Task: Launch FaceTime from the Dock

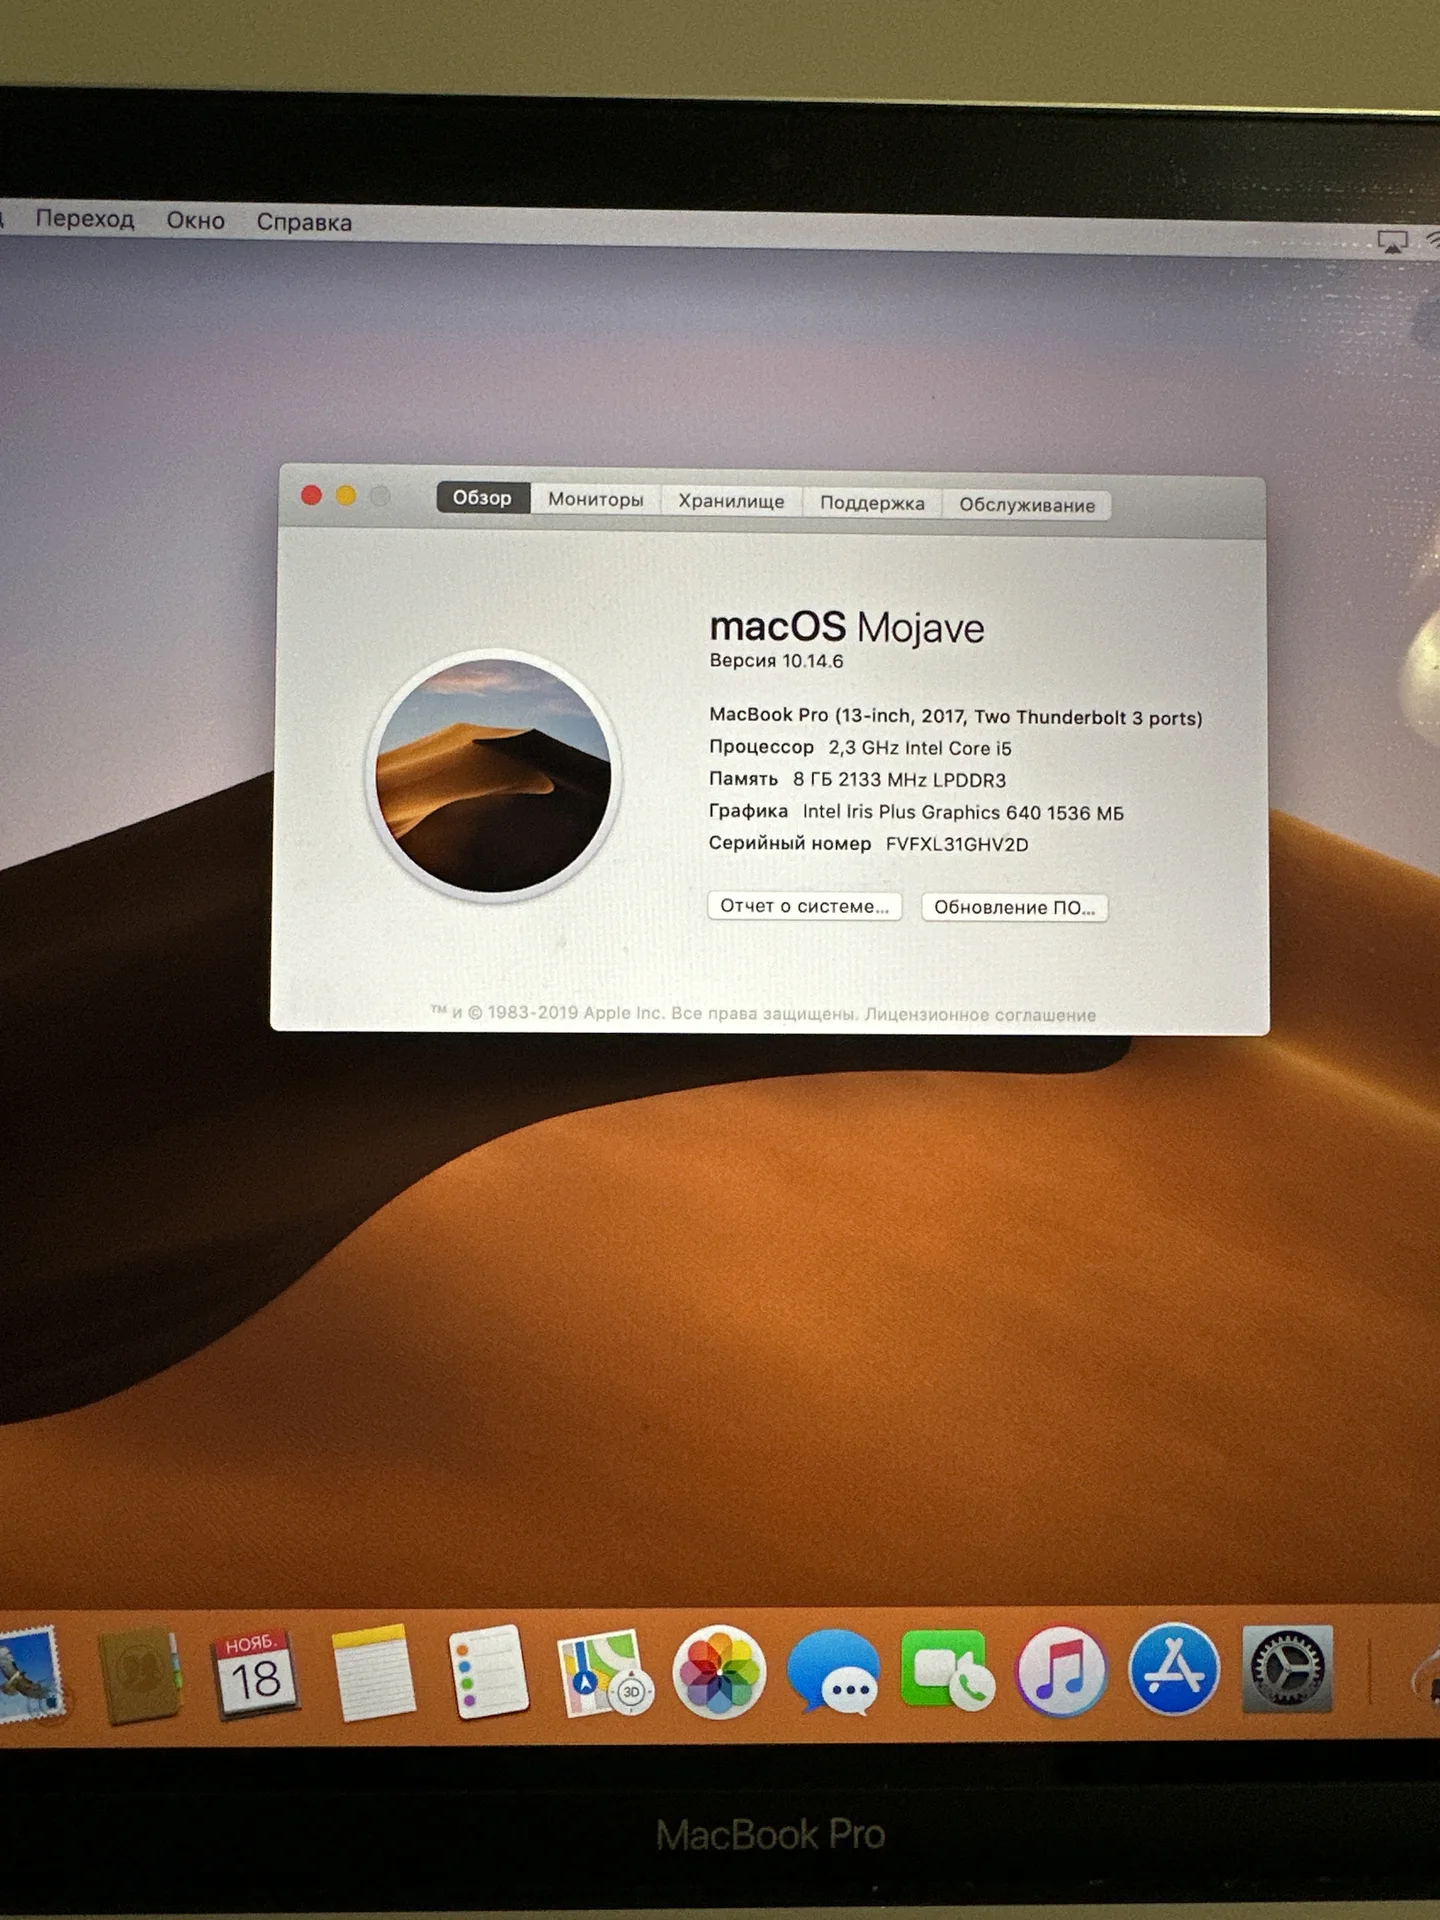Action: point(947,1670)
